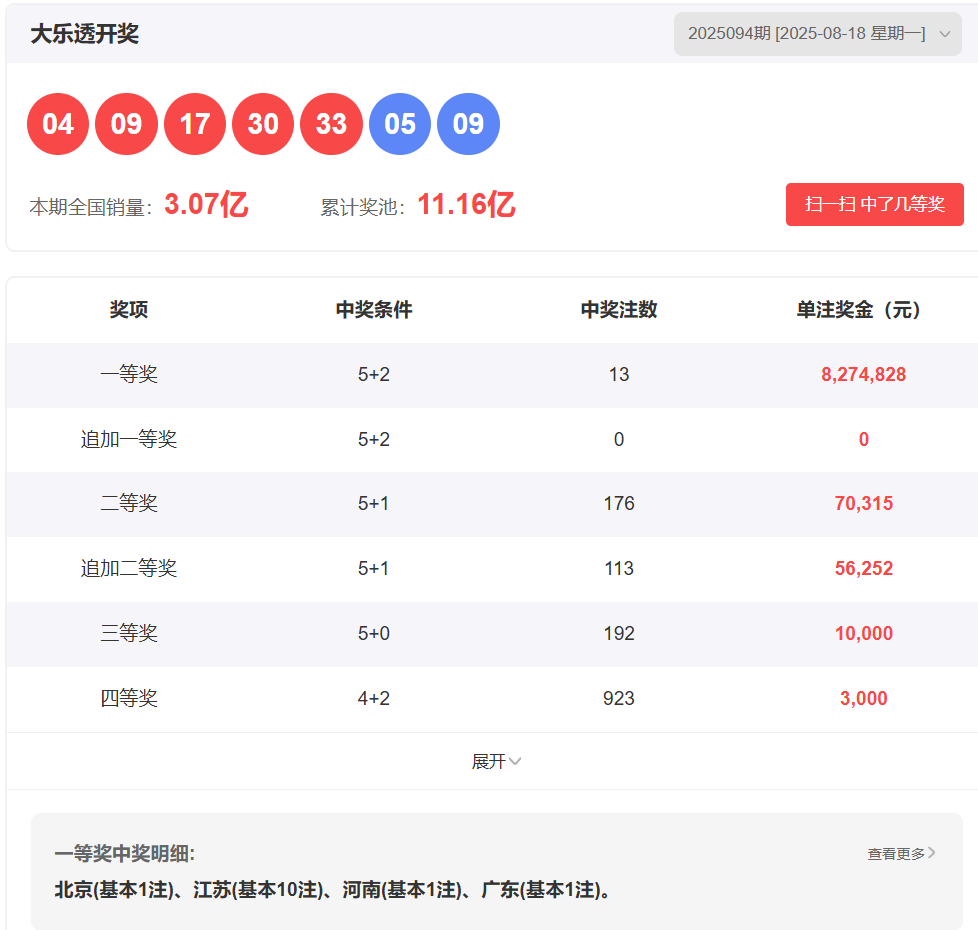The width and height of the screenshot is (978, 930).
Task: Click the 奖项 column header
Action: [x=129, y=310]
